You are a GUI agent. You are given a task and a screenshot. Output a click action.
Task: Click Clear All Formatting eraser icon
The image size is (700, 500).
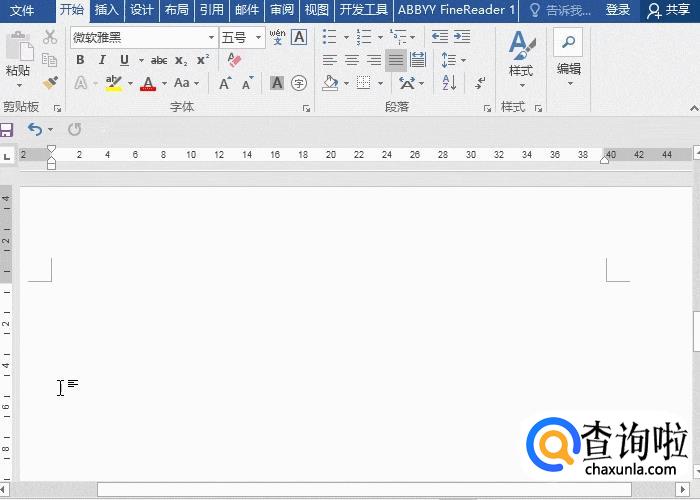click(234, 59)
